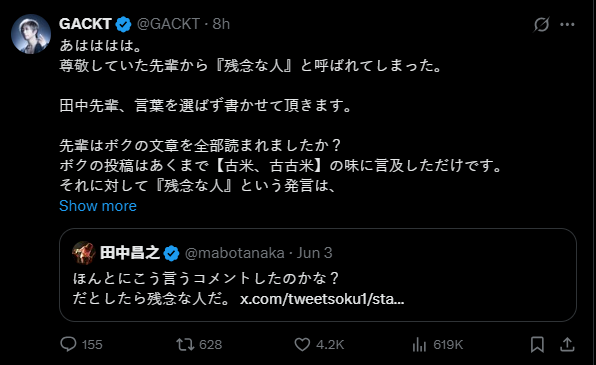This screenshot has height=365, width=596.
Task: Like the tweet with the heart icon
Action: [302, 344]
